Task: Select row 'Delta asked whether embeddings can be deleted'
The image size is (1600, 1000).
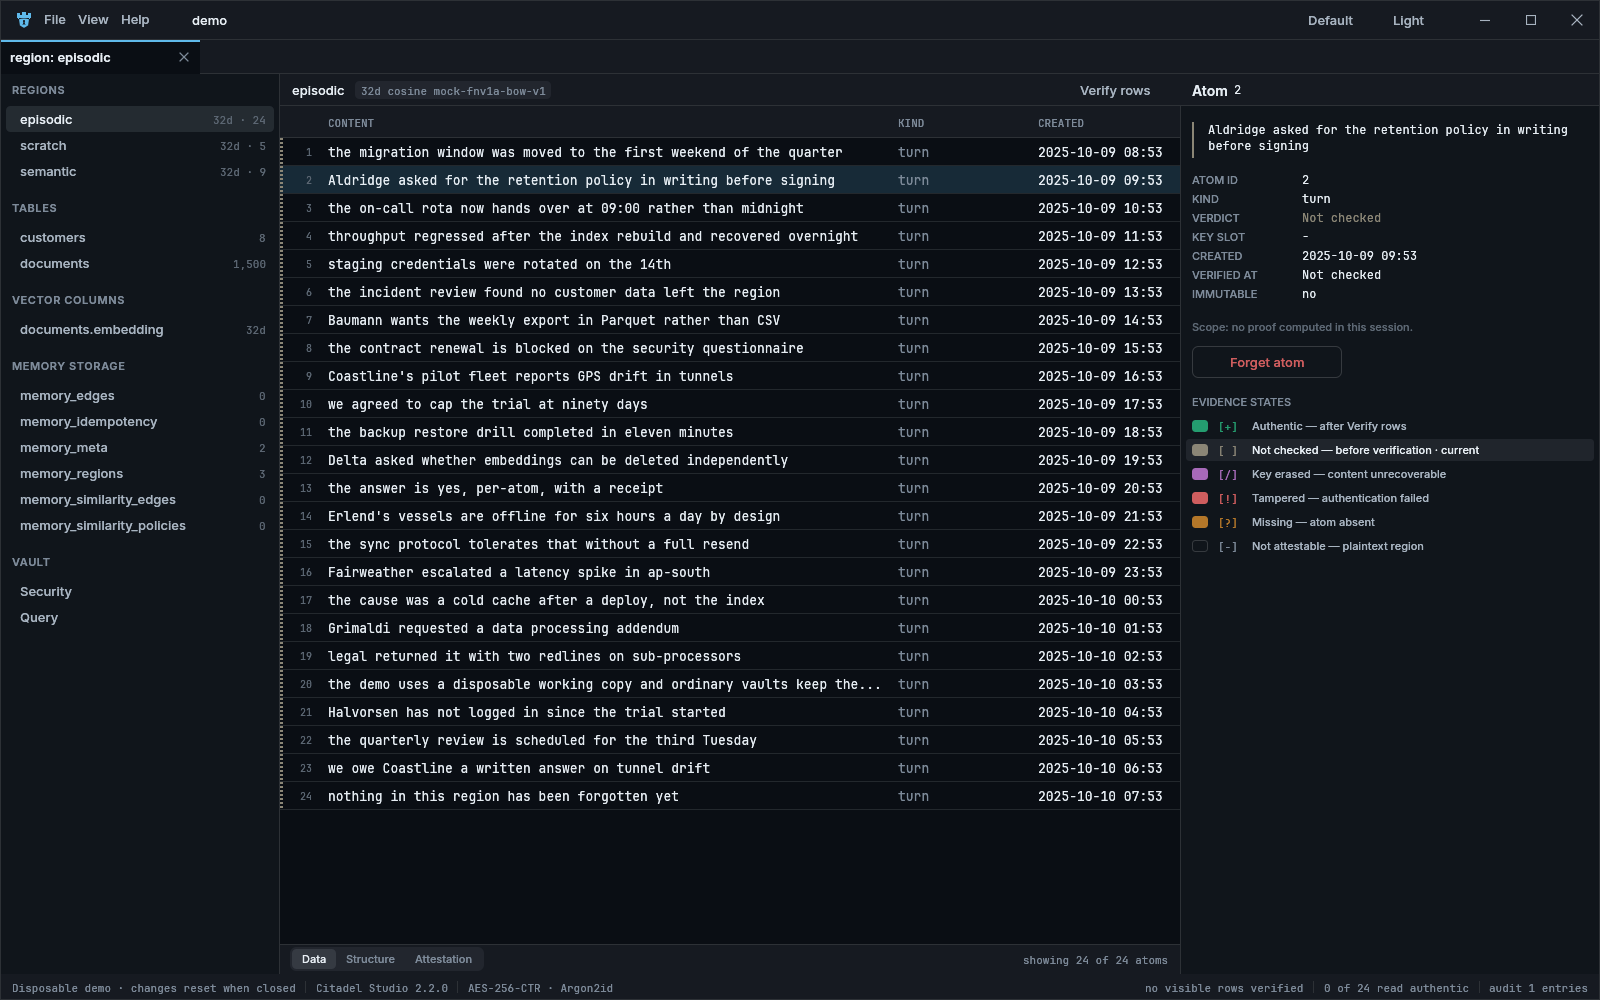Action: coord(730,460)
